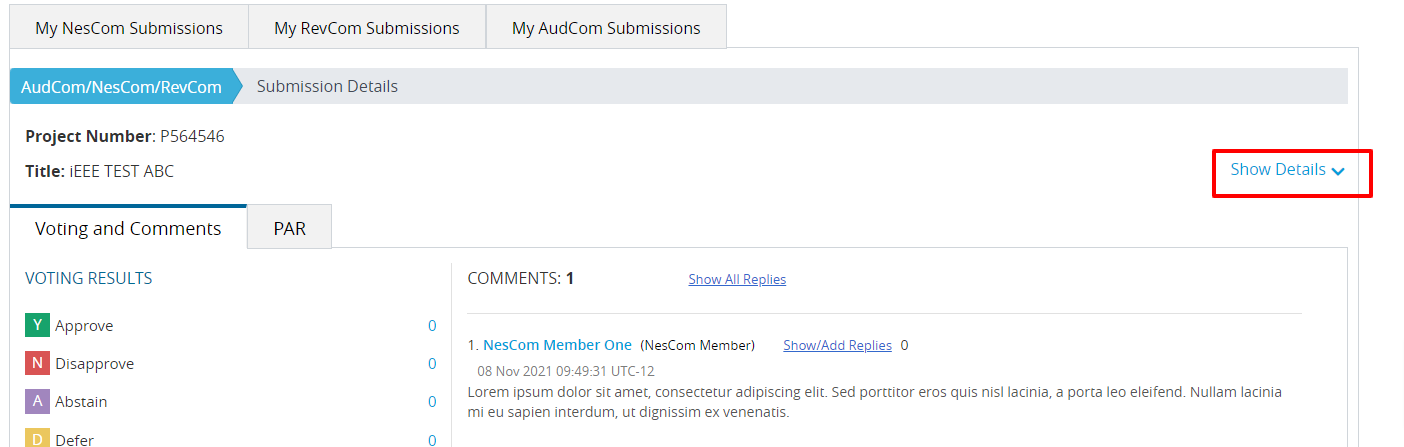Click the yellow D Defer vote icon

(37, 438)
